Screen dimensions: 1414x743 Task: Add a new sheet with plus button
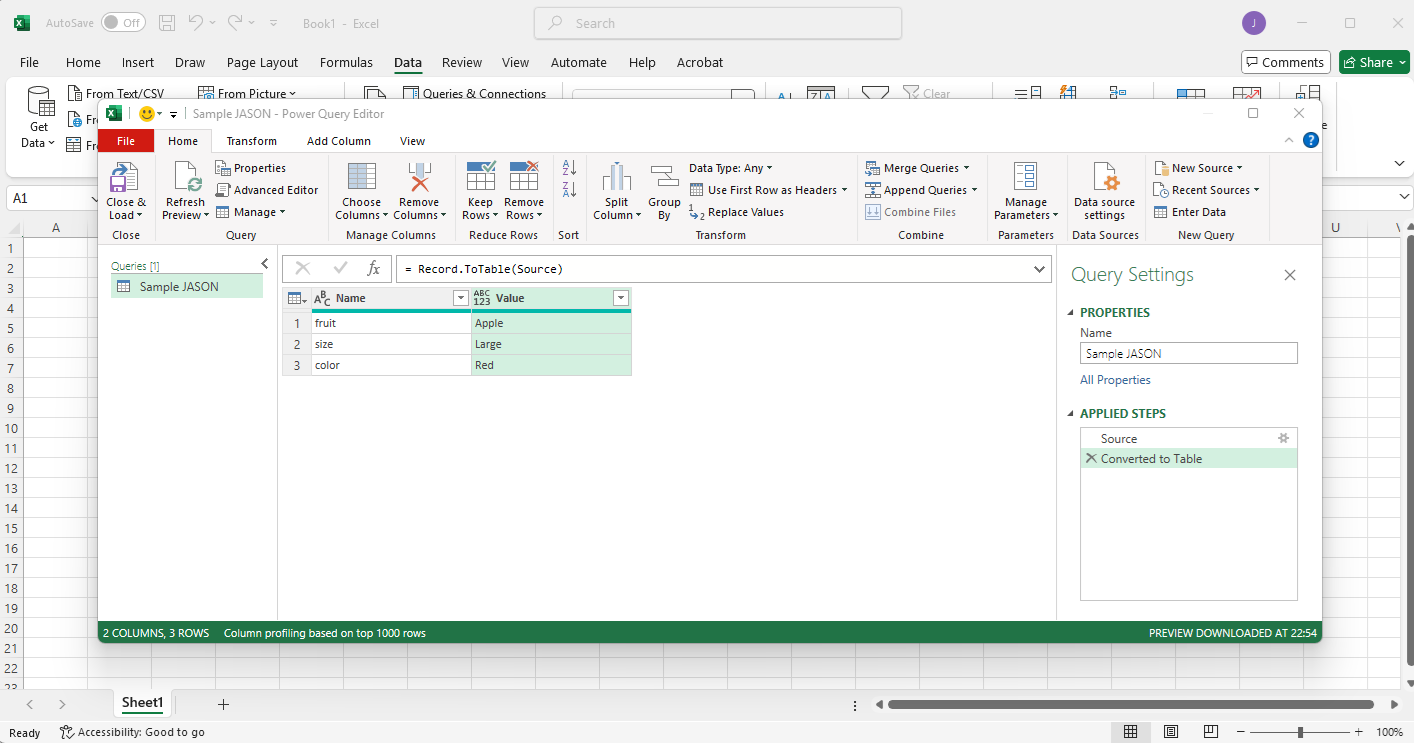point(223,704)
